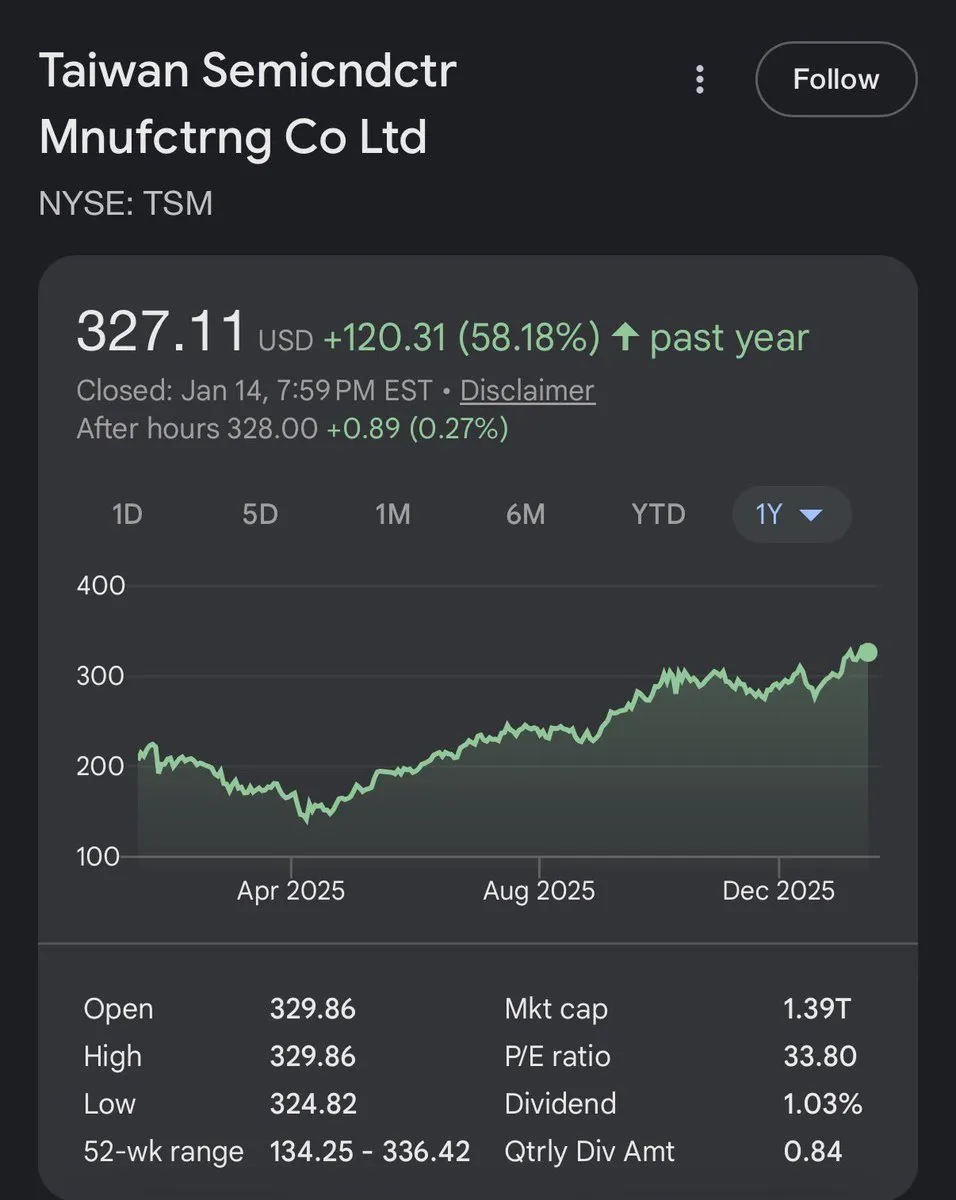Click the green endpoint dot on chart
Screen dimensions: 956x1200
868,653
